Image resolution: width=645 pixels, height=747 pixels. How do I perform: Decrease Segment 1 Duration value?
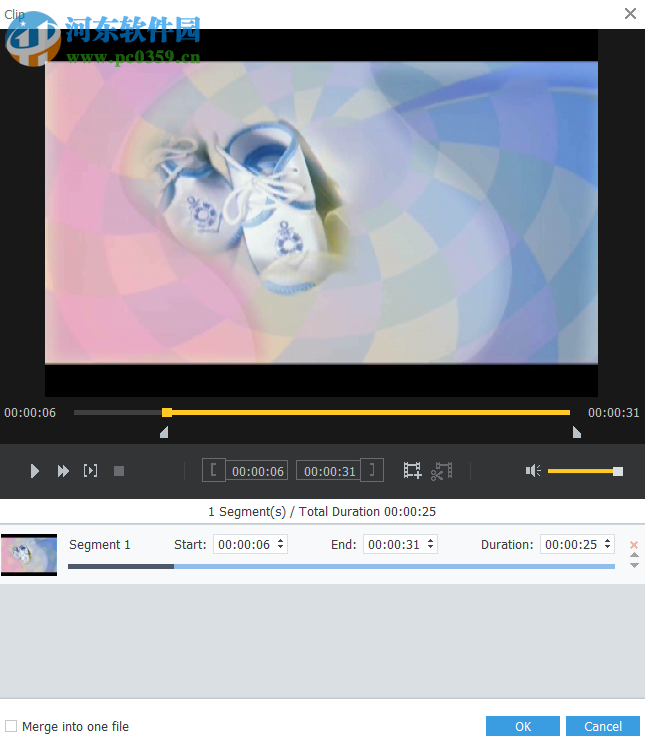[608, 548]
